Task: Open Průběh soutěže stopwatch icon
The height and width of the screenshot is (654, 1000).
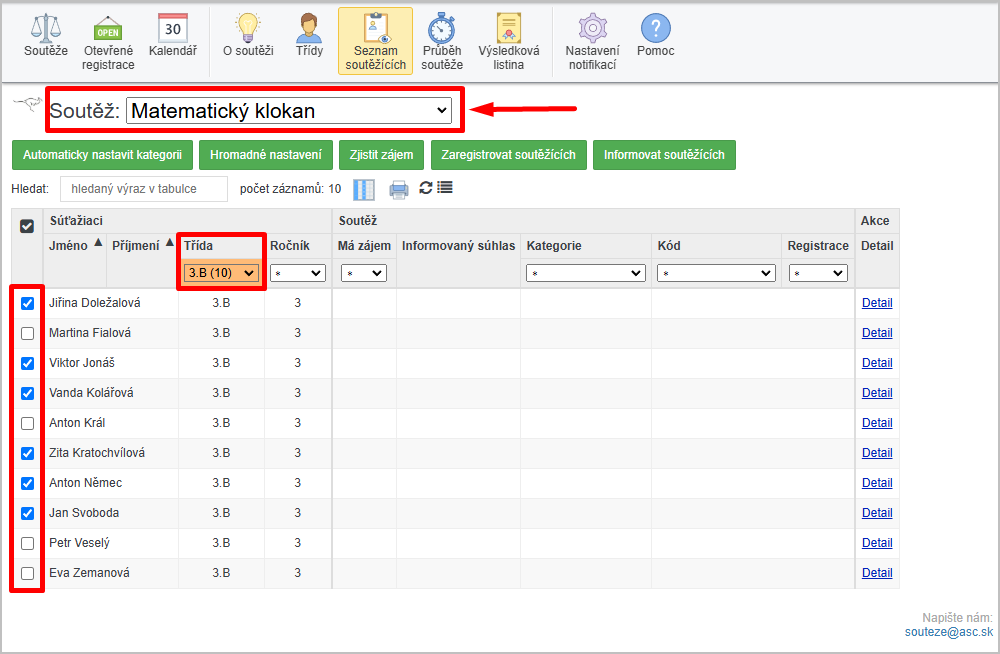Action: pos(441,28)
